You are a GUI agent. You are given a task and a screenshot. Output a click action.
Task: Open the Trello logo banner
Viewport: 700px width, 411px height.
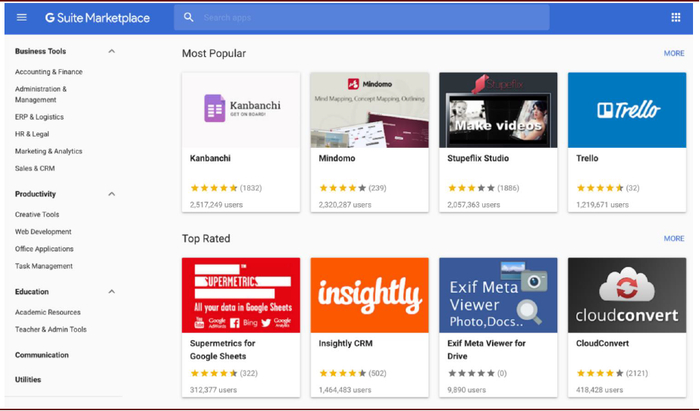tap(627, 110)
